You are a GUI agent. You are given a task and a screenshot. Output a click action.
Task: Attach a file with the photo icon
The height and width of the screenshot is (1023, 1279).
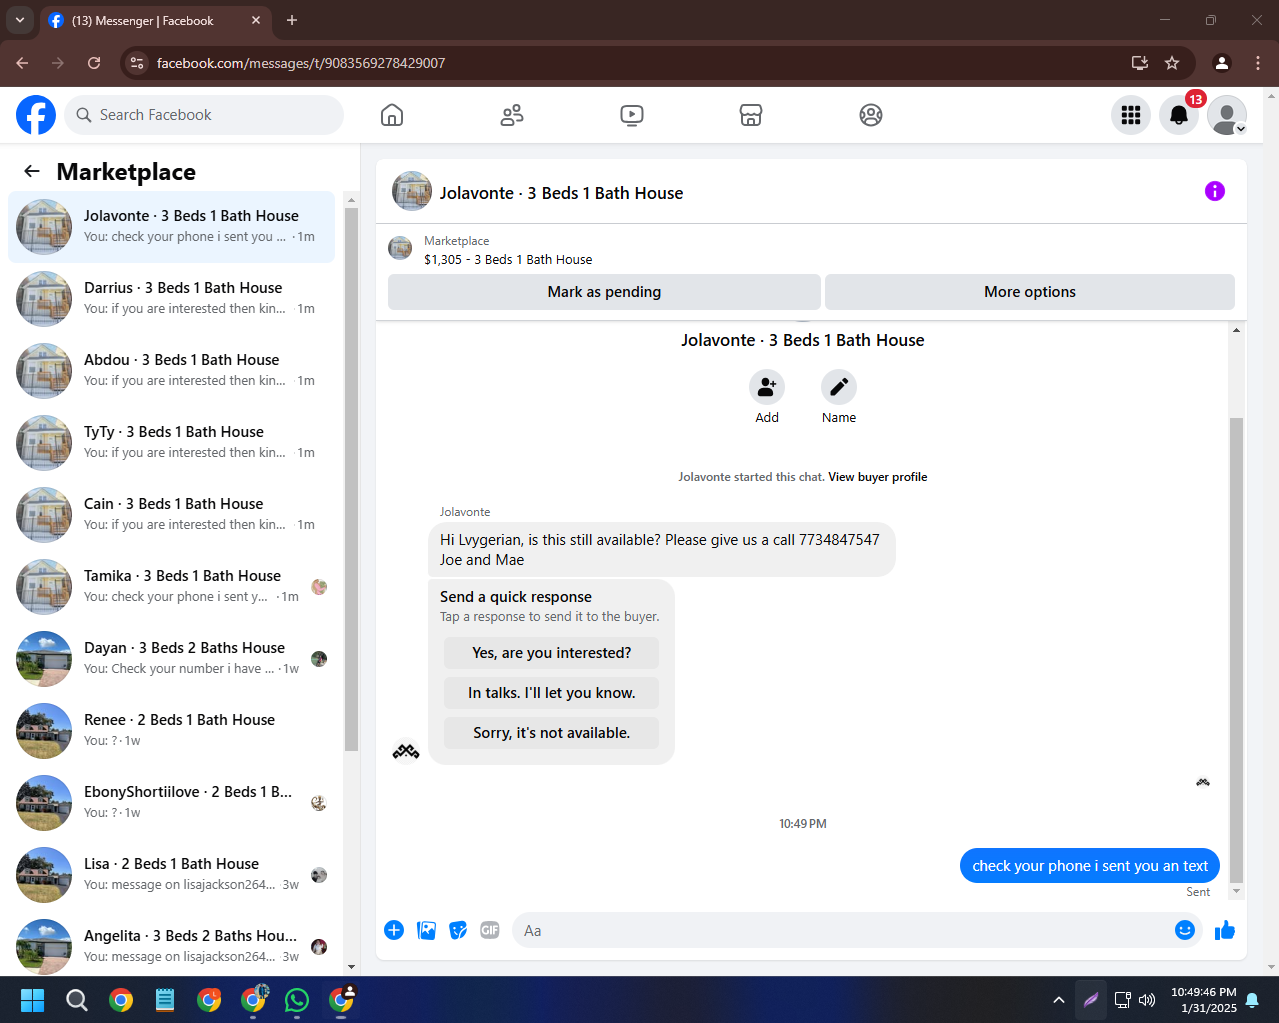coord(426,930)
